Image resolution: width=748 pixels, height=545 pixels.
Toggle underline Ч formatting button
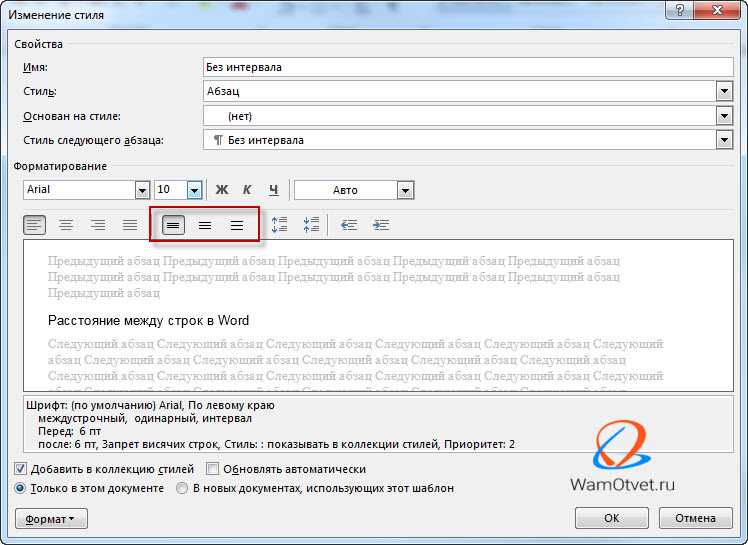[273, 190]
